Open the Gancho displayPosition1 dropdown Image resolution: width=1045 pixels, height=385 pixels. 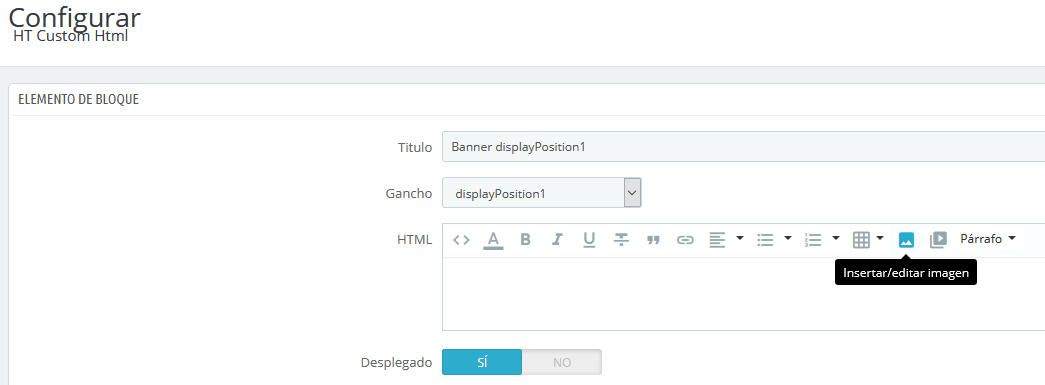pos(542,194)
